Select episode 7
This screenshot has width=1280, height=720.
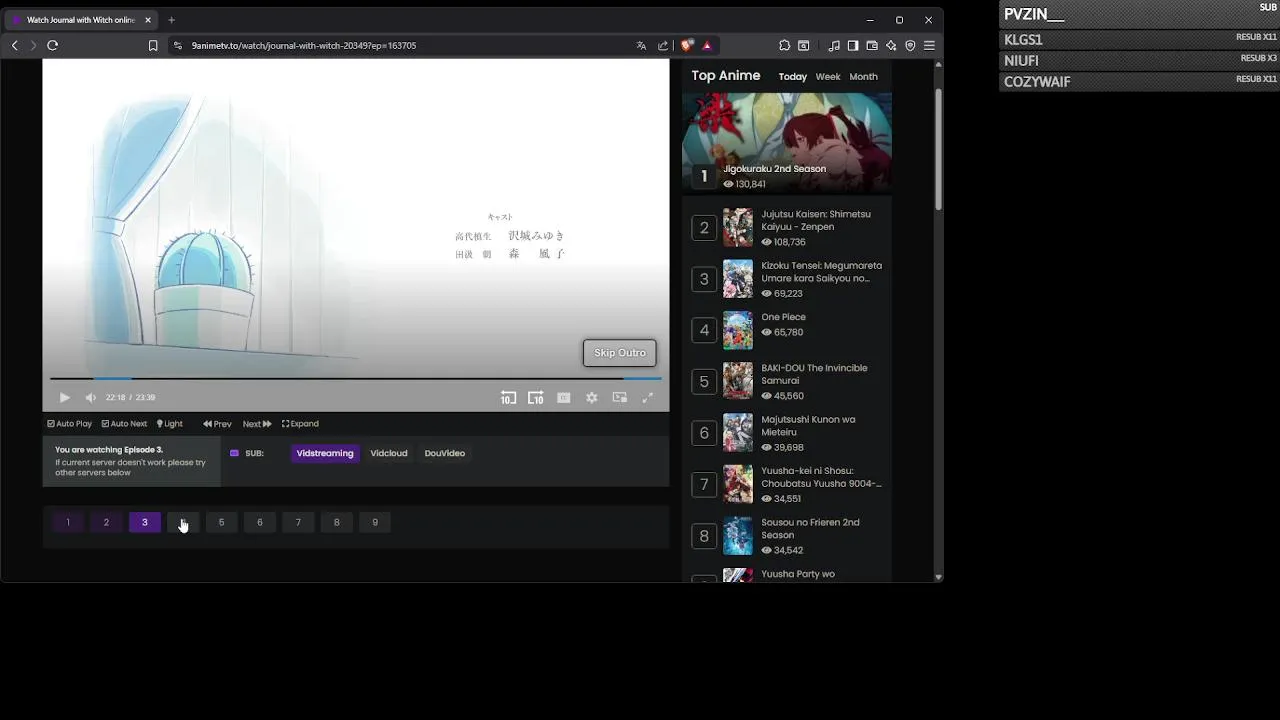pyautogui.click(x=298, y=522)
